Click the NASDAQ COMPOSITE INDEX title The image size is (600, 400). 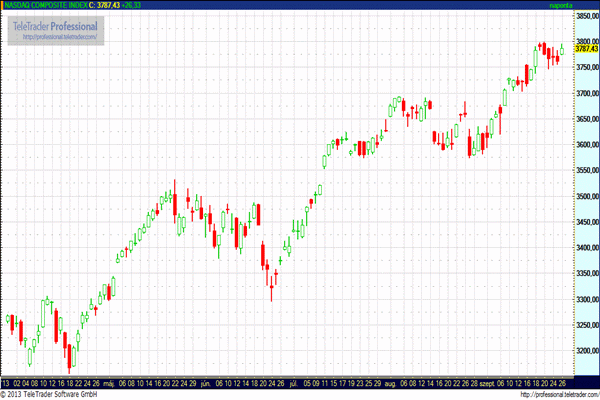pyautogui.click(x=44, y=5)
